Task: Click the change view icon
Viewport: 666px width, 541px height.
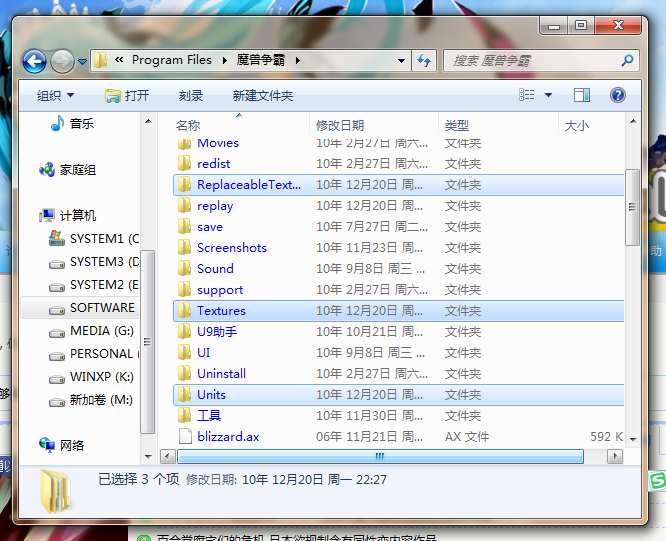Action: tap(527, 95)
